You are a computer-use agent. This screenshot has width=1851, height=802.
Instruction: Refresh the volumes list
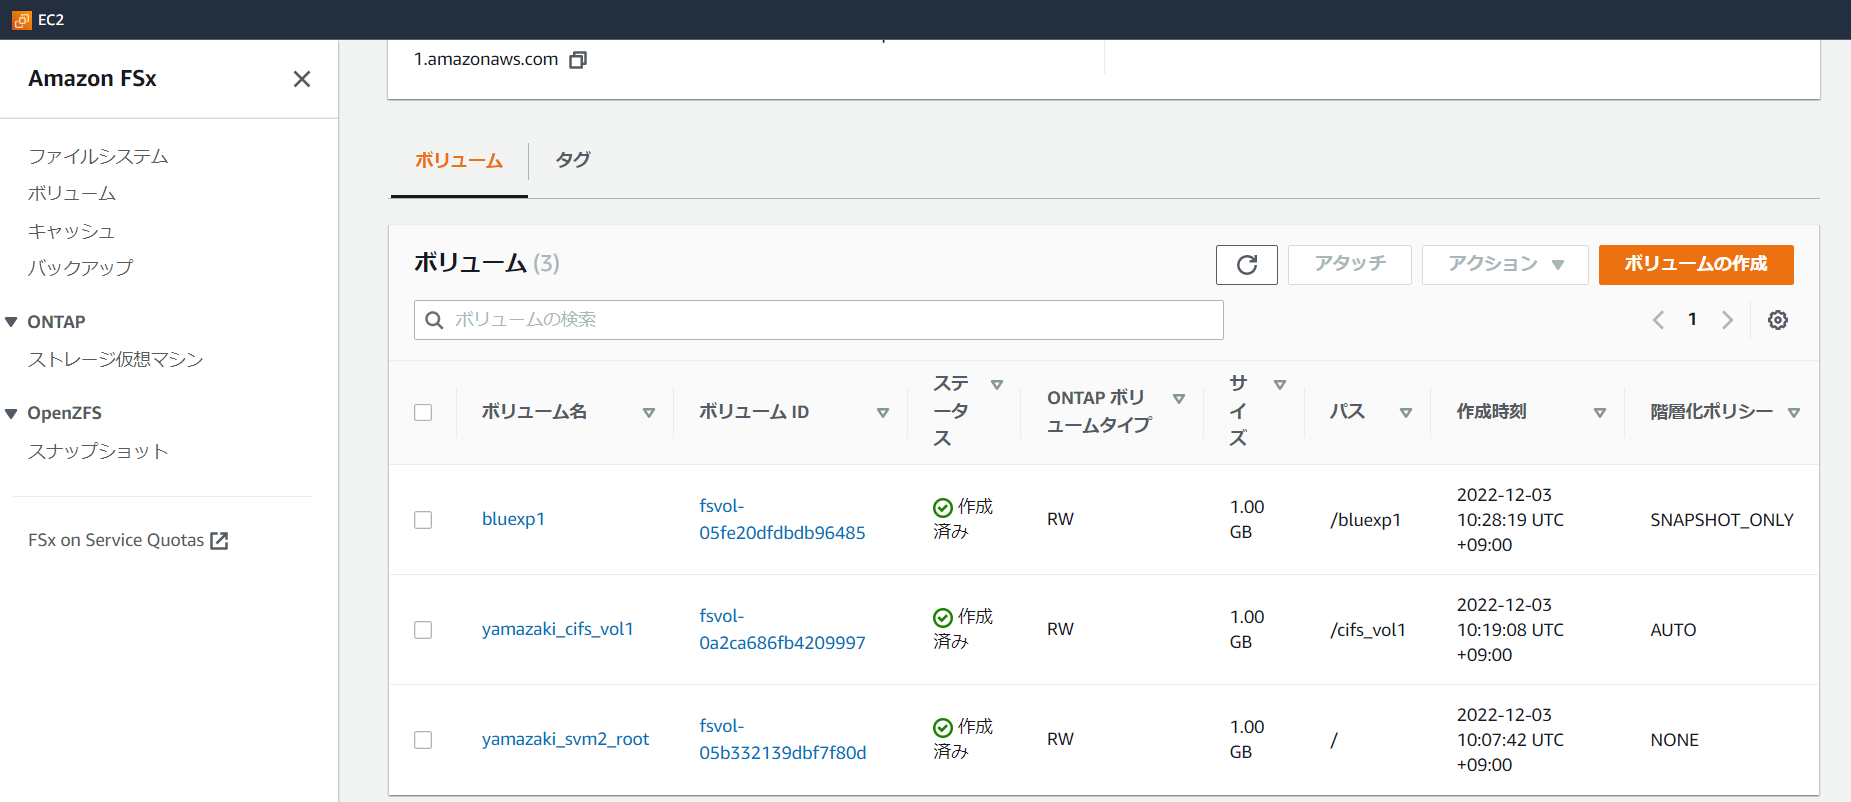pos(1247,265)
